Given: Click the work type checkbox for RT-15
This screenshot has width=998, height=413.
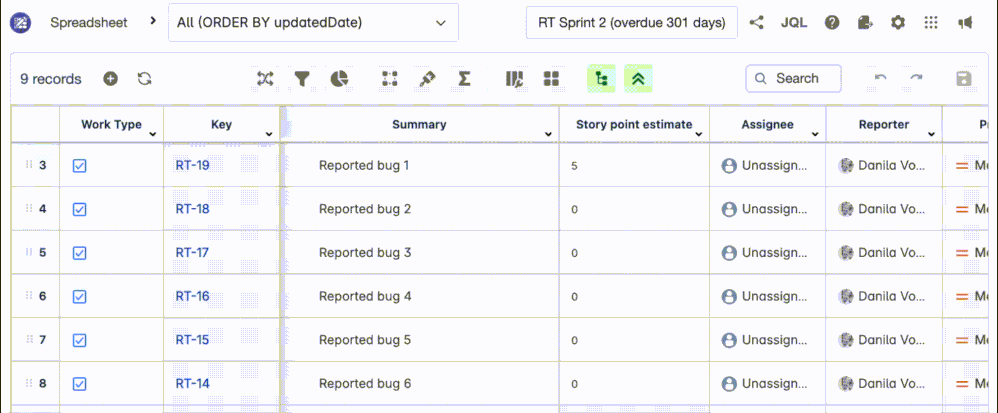Looking at the screenshot, I should tap(80, 340).
